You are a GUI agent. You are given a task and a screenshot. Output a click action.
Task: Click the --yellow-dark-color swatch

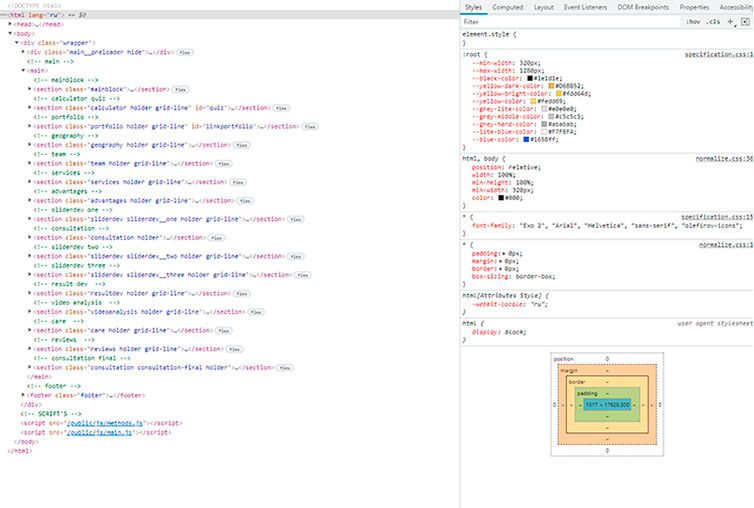551,86
